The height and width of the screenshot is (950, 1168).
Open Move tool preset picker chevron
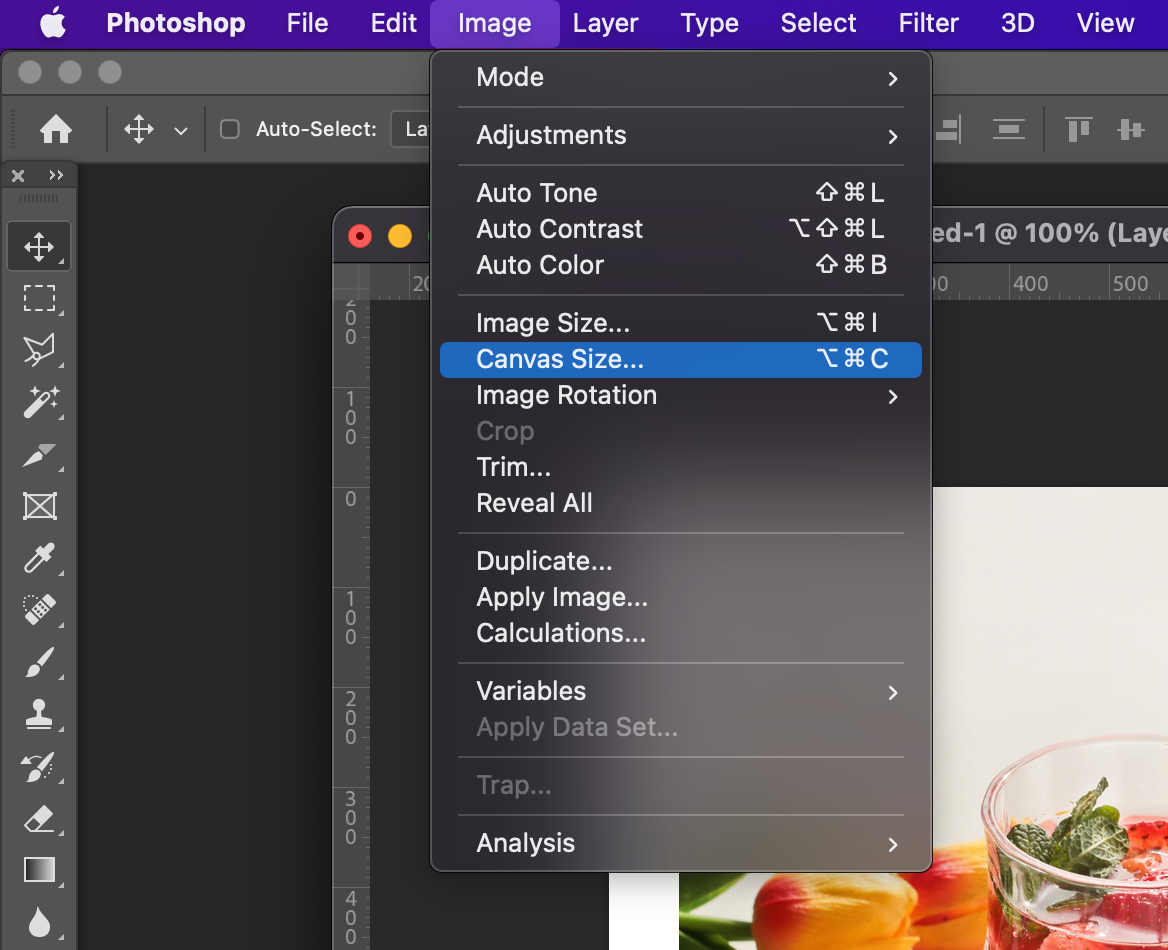pyautogui.click(x=180, y=130)
